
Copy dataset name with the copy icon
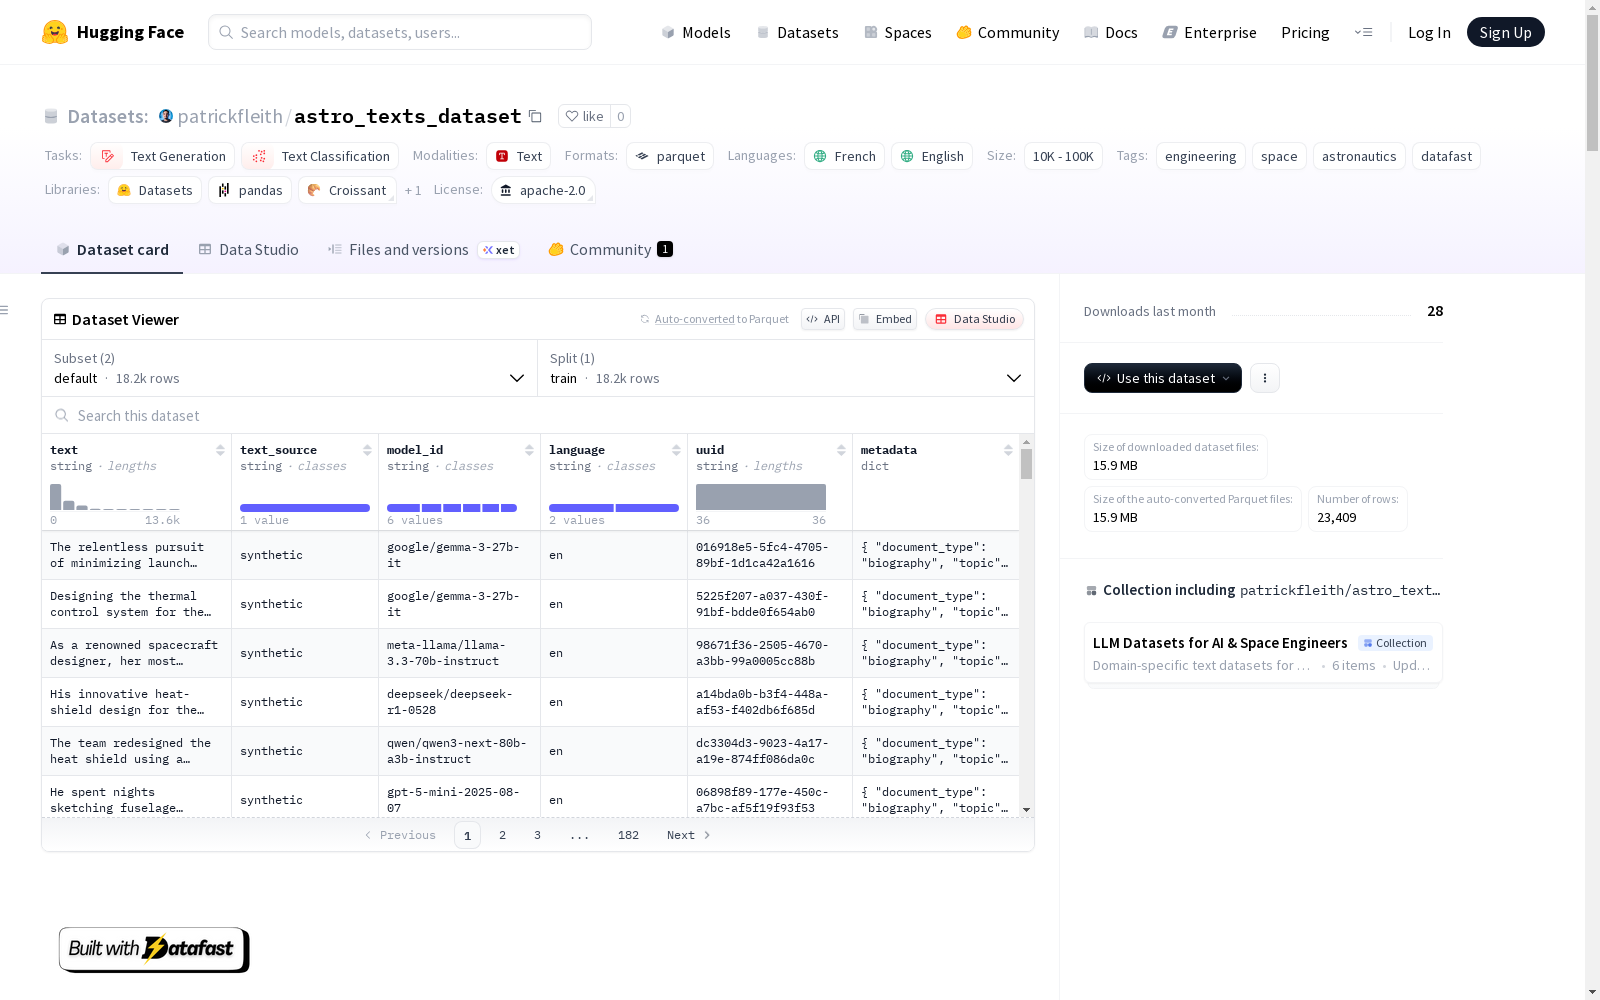[x=535, y=116]
